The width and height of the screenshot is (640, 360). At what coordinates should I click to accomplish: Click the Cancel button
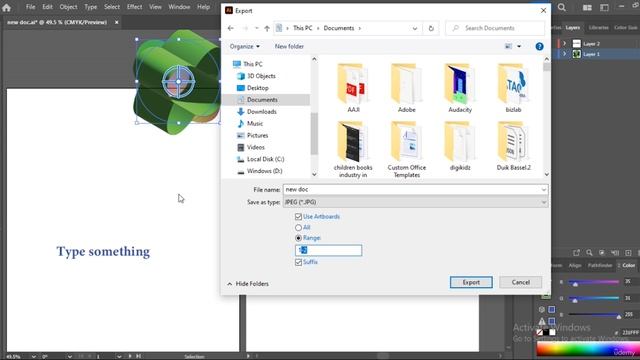coord(520,282)
